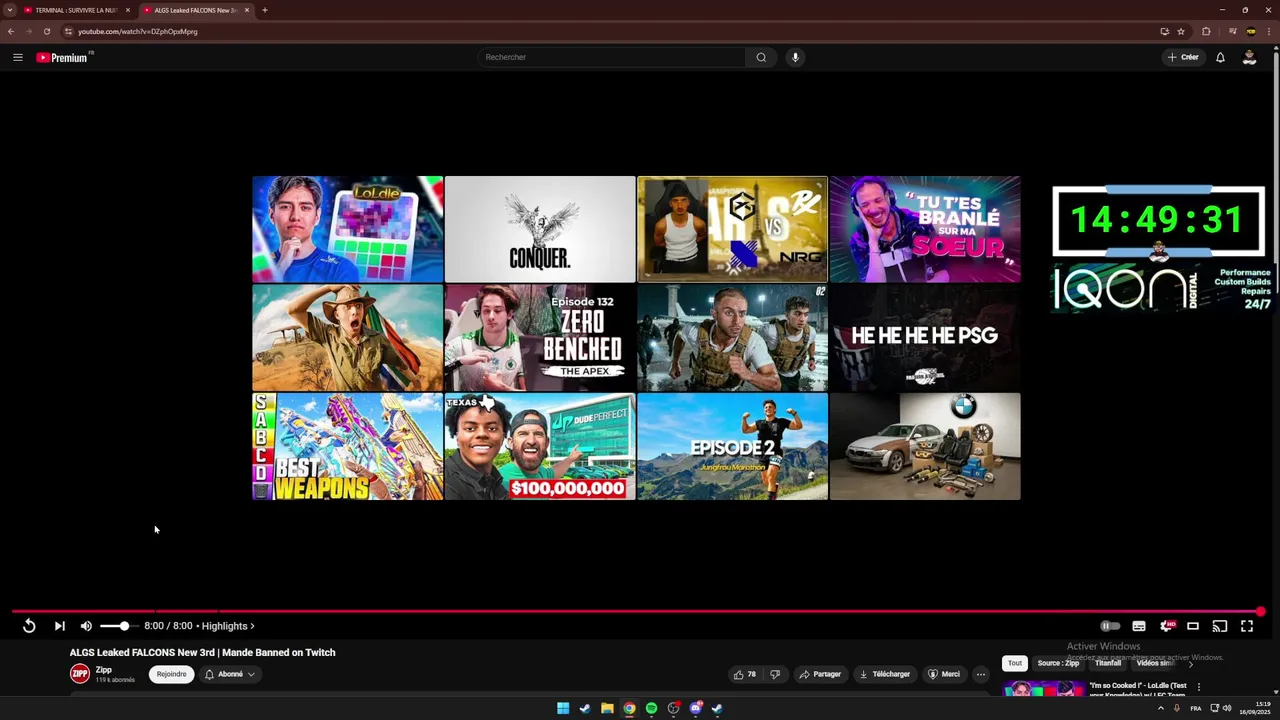
Task: Switch to theater mode
Action: click(x=1193, y=626)
